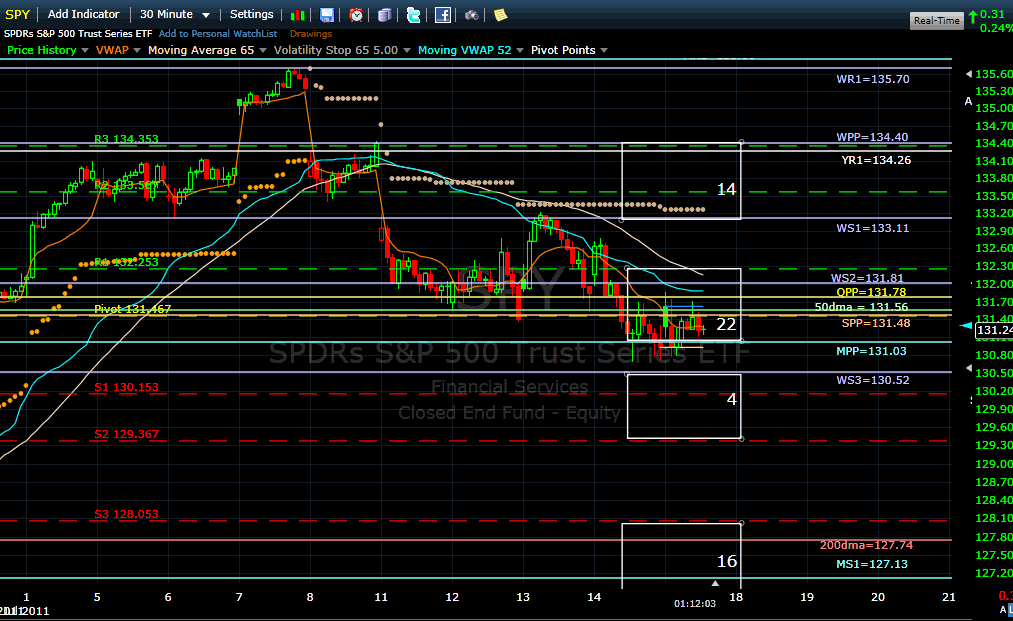Take a chart snapshot with the camera icon
Image resolution: width=1013 pixels, height=621 pixels.
pos(472,15)
